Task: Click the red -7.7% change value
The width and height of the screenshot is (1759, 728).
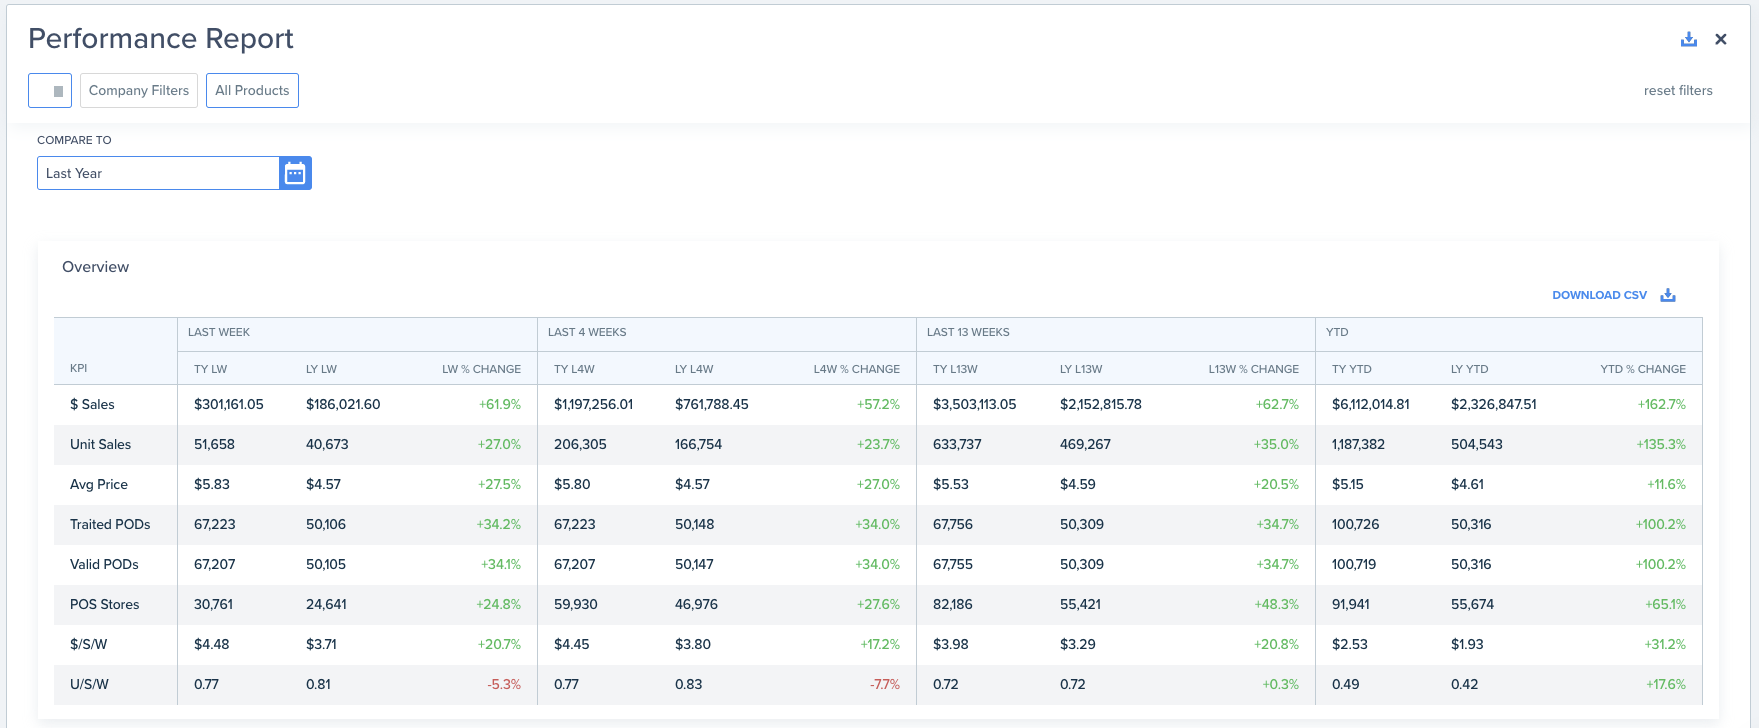Action: point(885,684)
